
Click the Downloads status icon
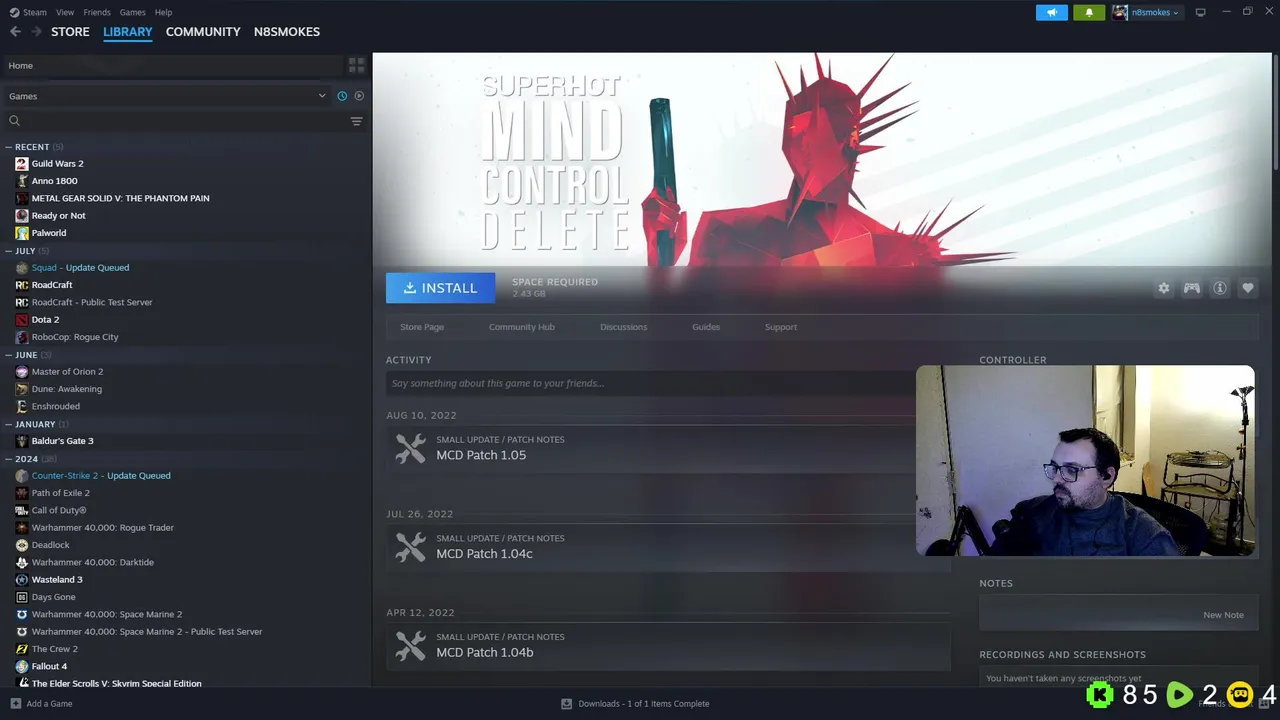pos(566,704)
